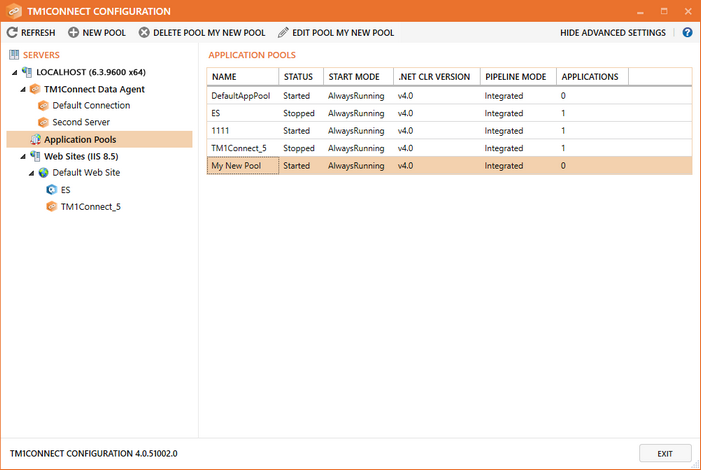Click the New Pool plus icon
The height and width of the screenshot is (470, 701).
[x=73, y=32]
